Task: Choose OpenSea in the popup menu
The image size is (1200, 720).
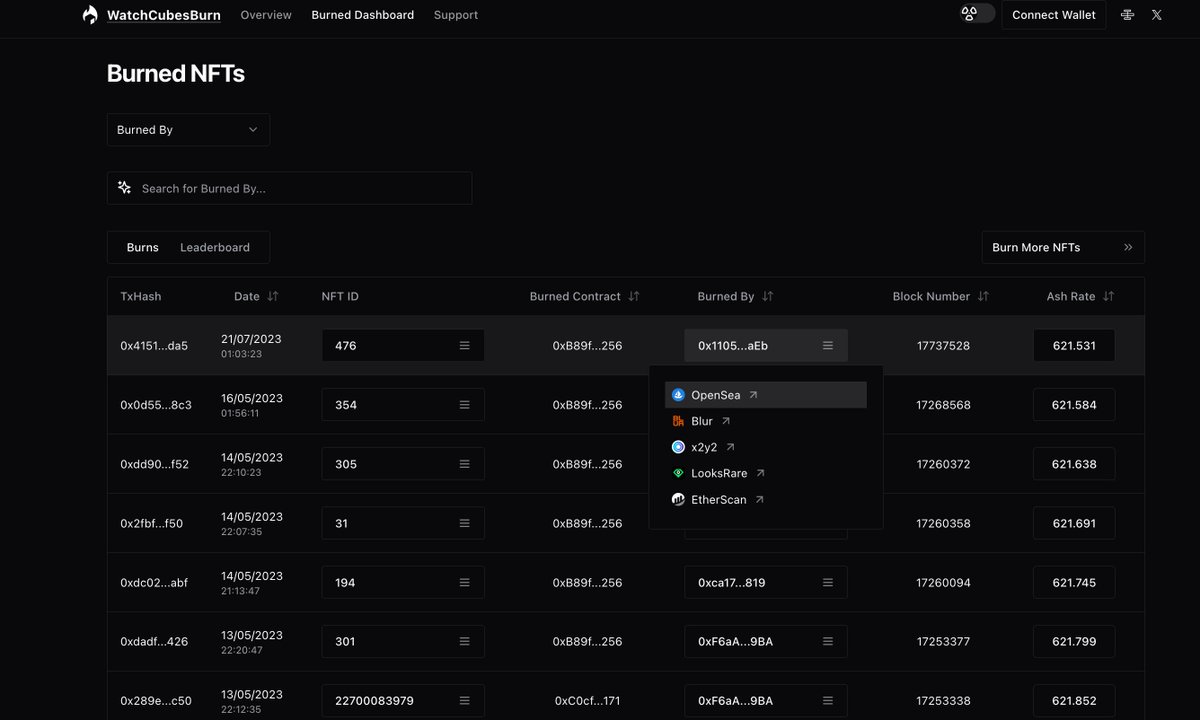Action: [x=766, y=395]
